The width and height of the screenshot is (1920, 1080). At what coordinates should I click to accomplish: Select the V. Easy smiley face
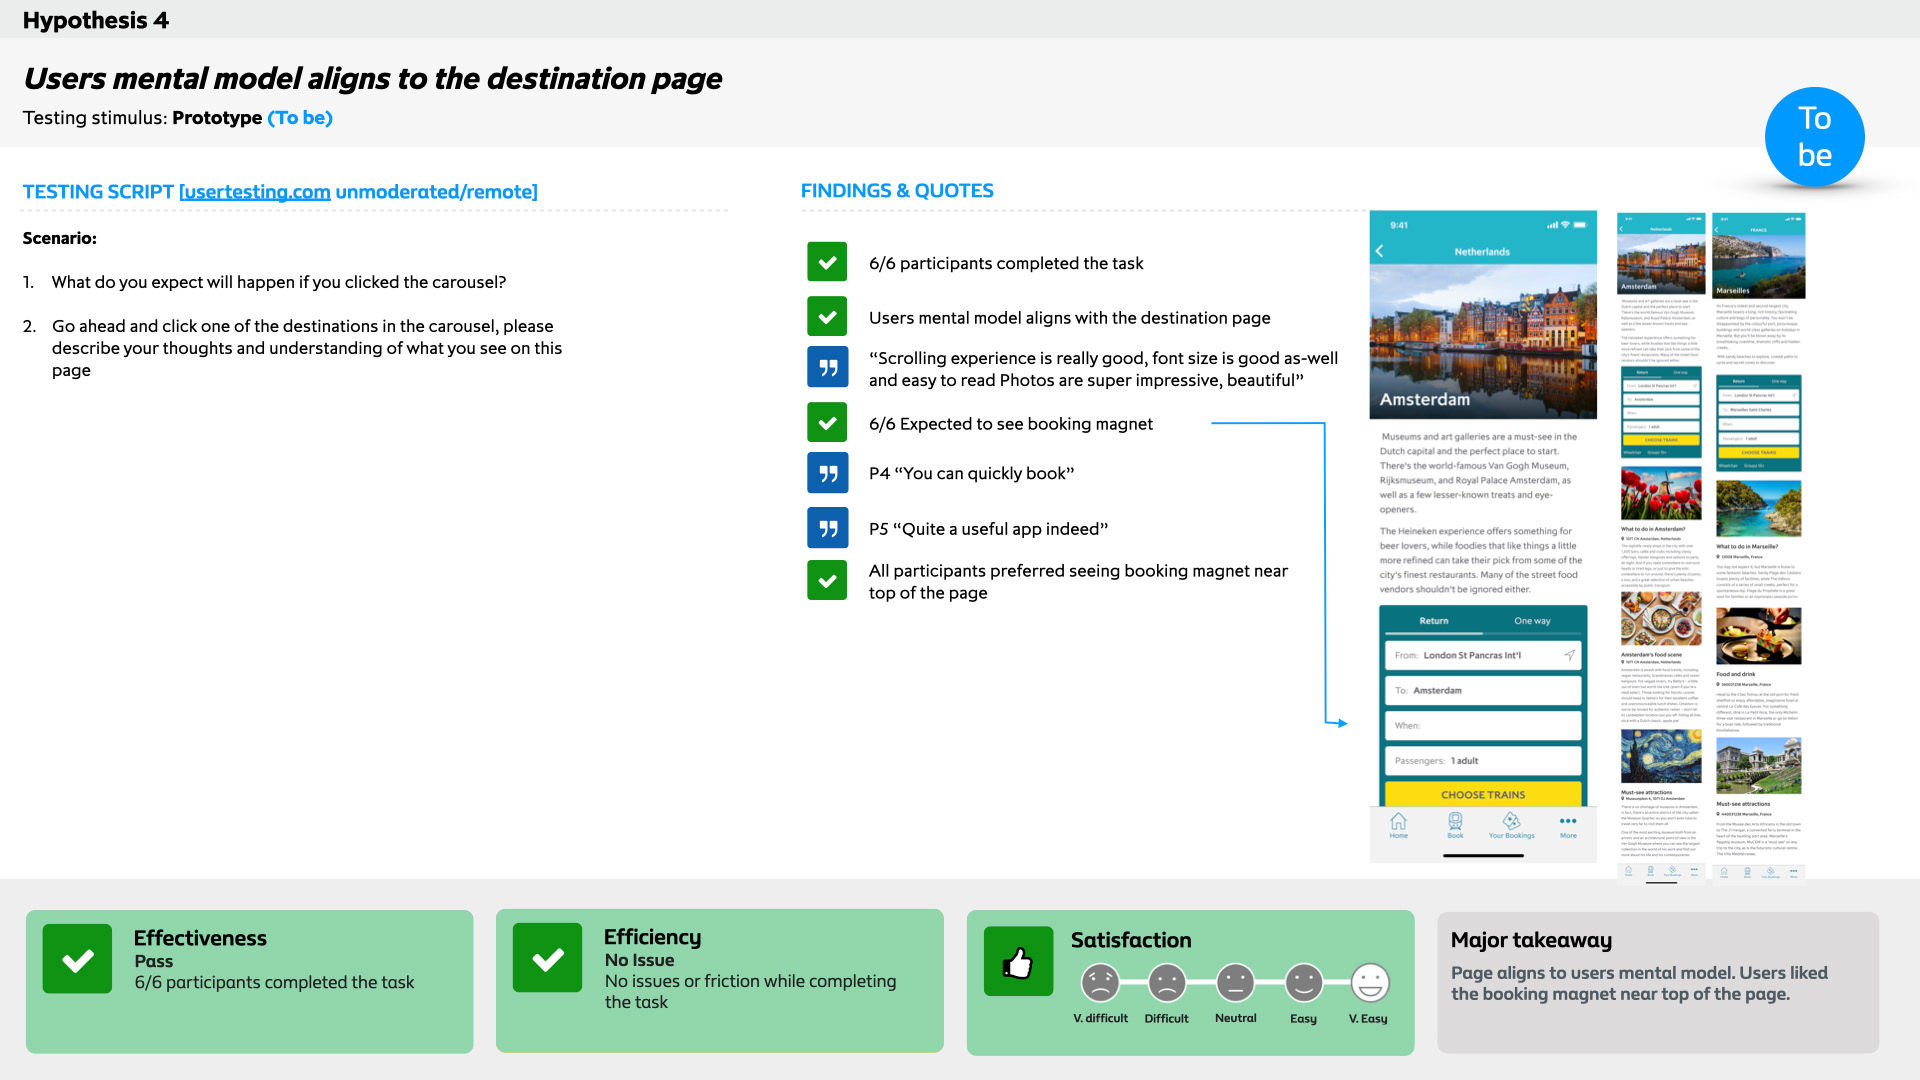(x=1369, y=983)
